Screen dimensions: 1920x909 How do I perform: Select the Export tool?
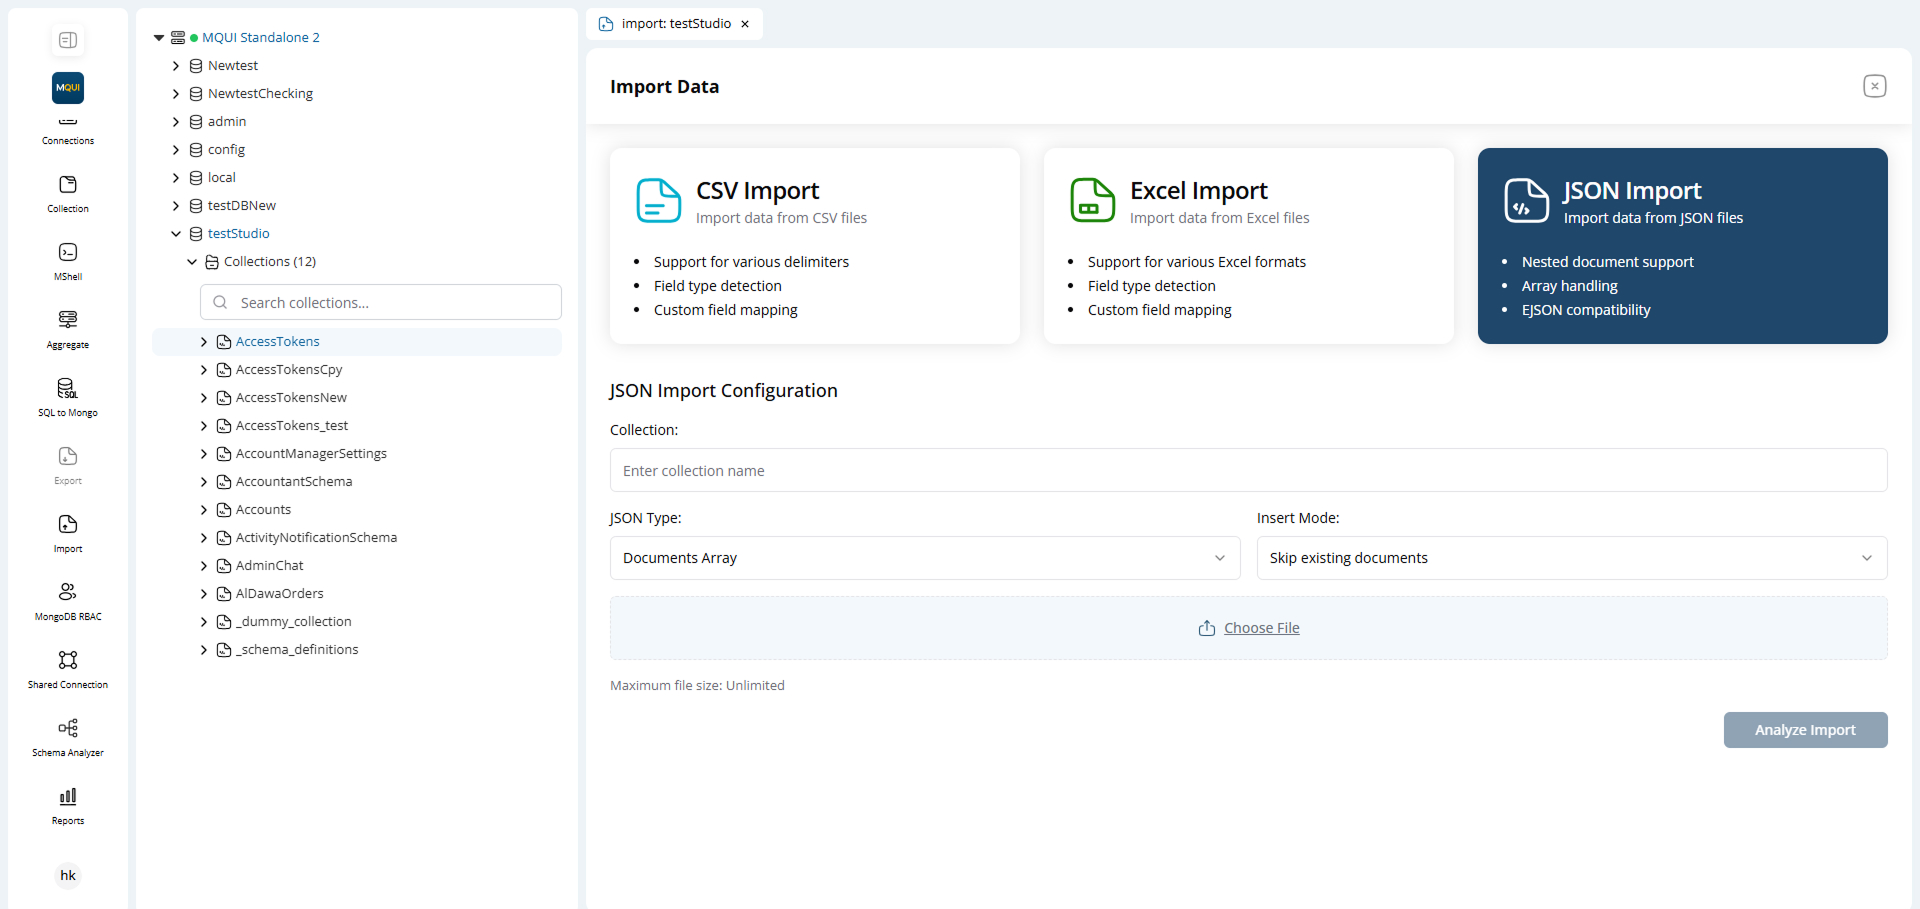[x=67, y=464]
